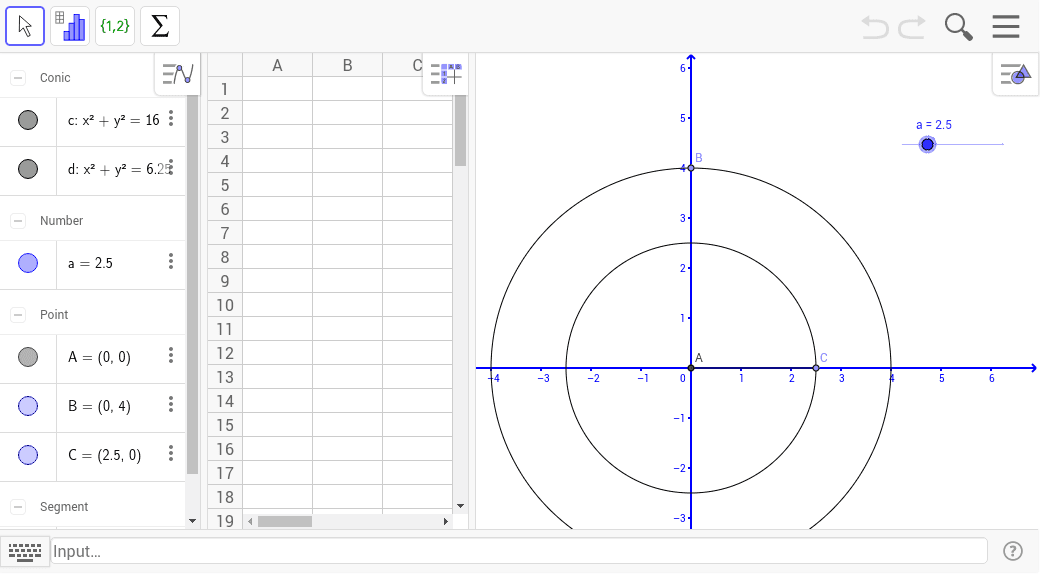Open the search magnifier
Screen dimensions: 1040x574
pos(958,27)
